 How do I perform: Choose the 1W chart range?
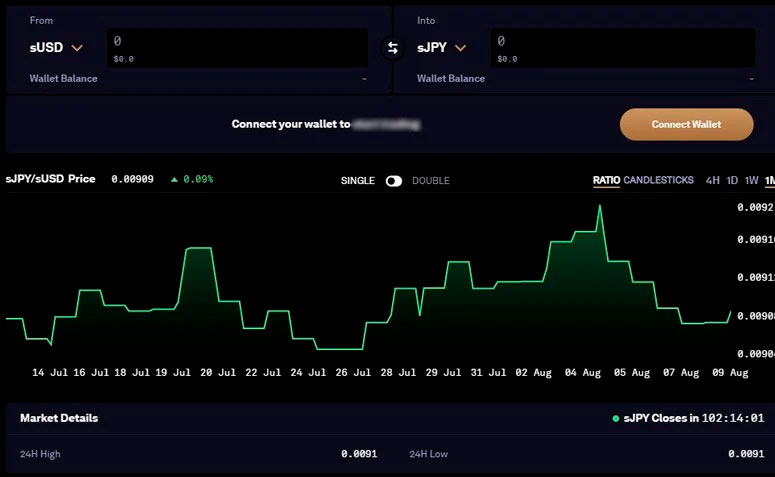751,180
